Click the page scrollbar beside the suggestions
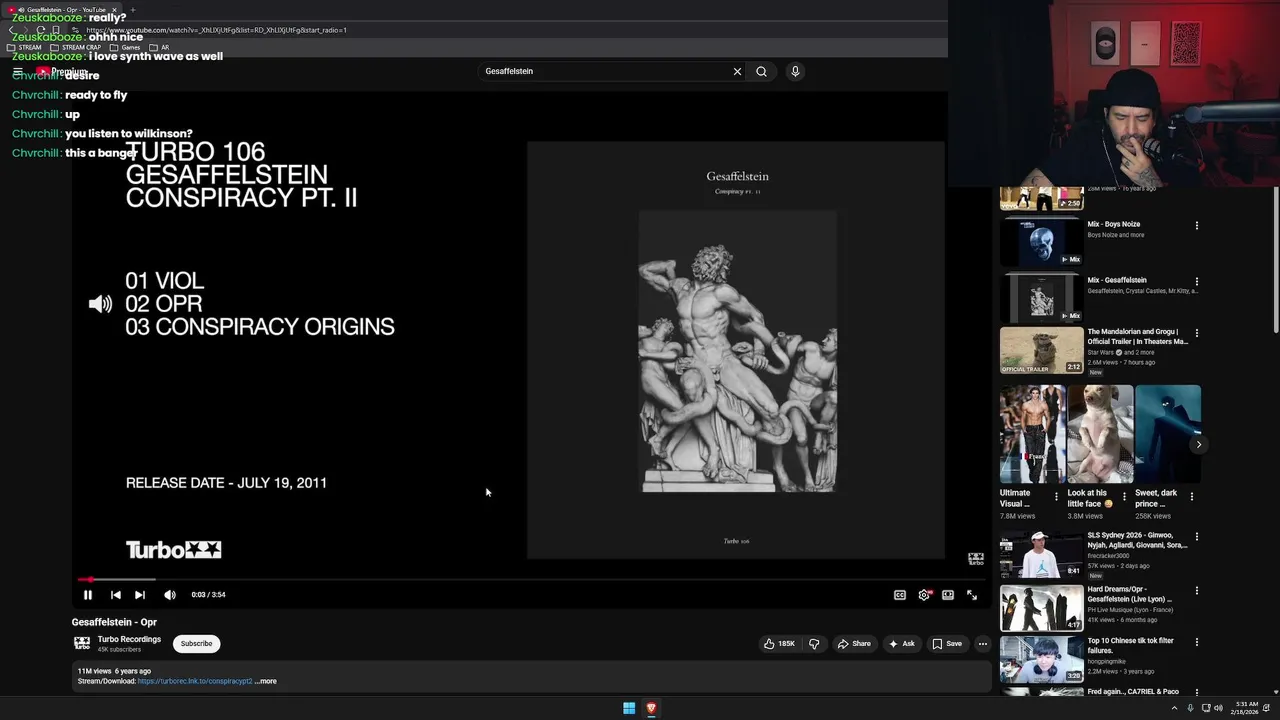1280x720 pixels. tap(1275, 260)
